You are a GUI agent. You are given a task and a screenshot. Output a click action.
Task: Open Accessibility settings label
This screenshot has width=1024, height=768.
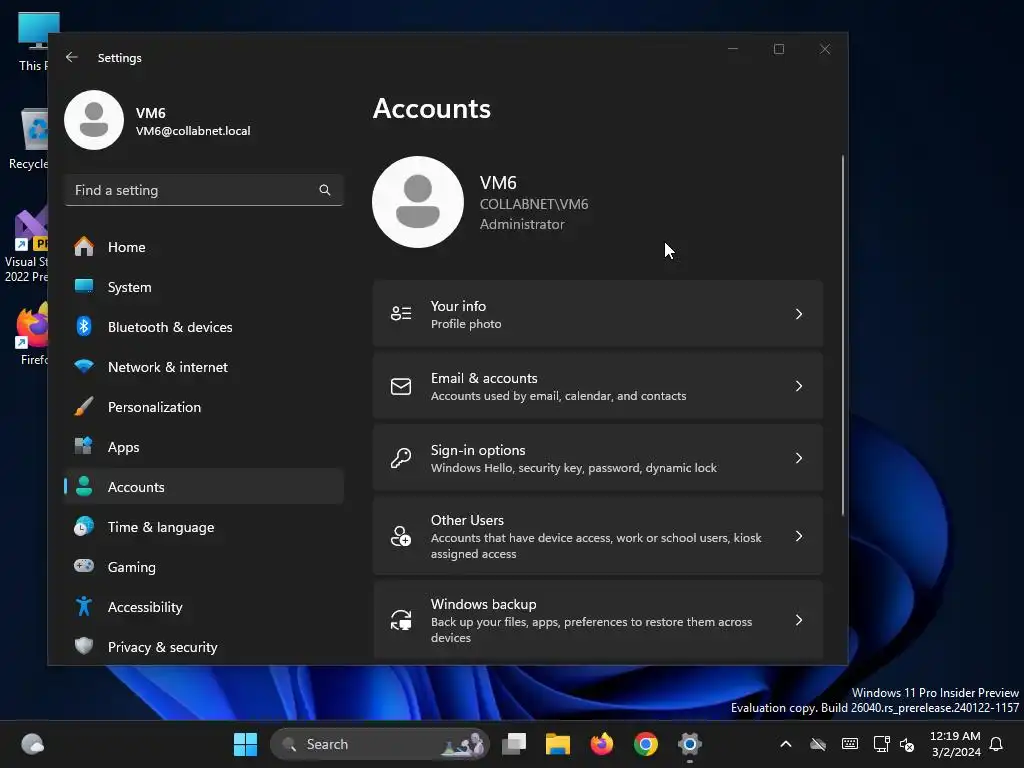point(145,607)
